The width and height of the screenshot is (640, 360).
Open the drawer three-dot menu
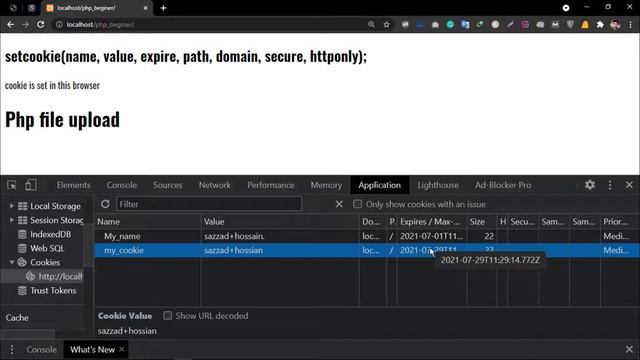pos(12,349)
